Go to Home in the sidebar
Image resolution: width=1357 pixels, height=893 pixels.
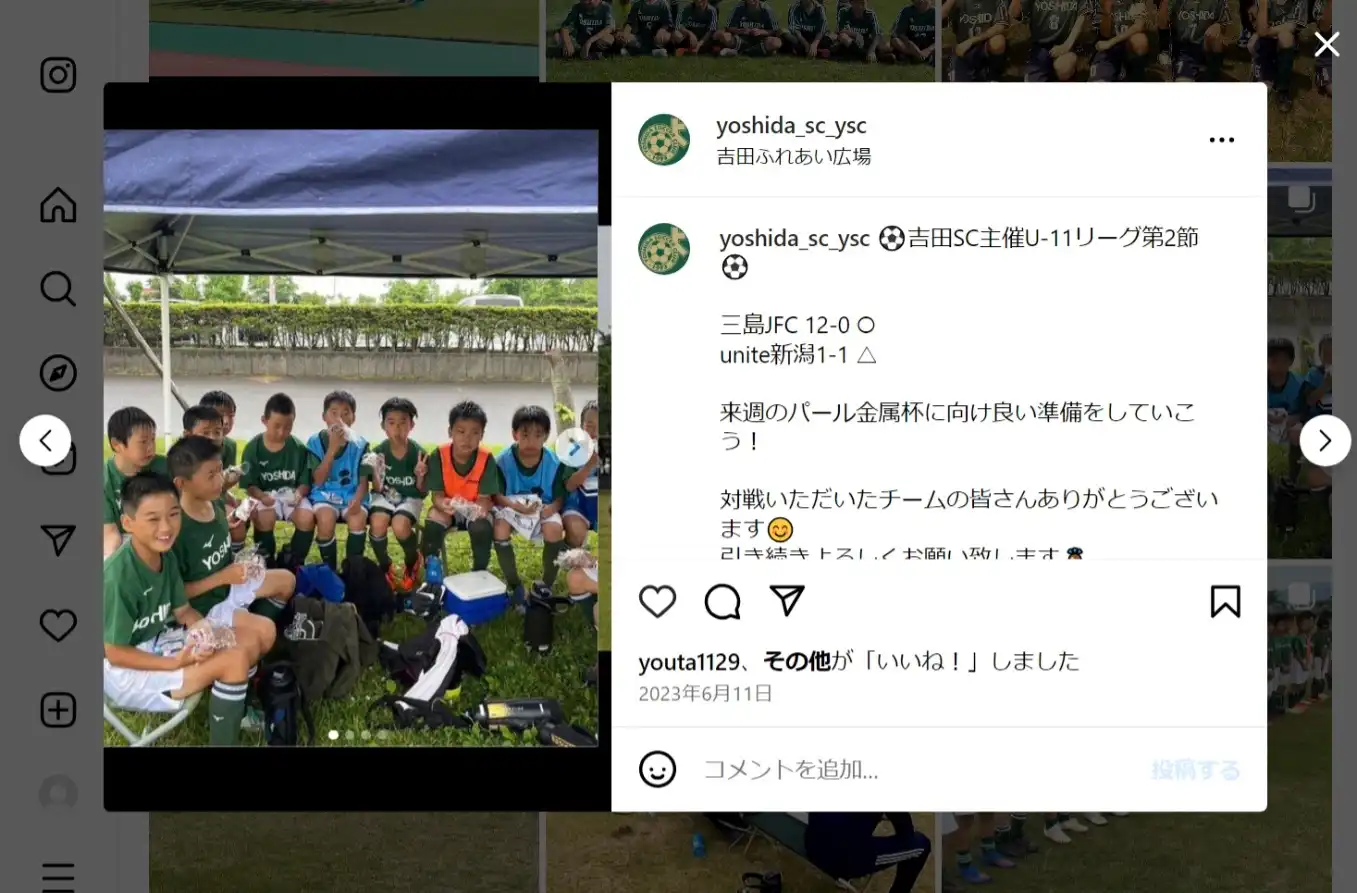point(58,205)
